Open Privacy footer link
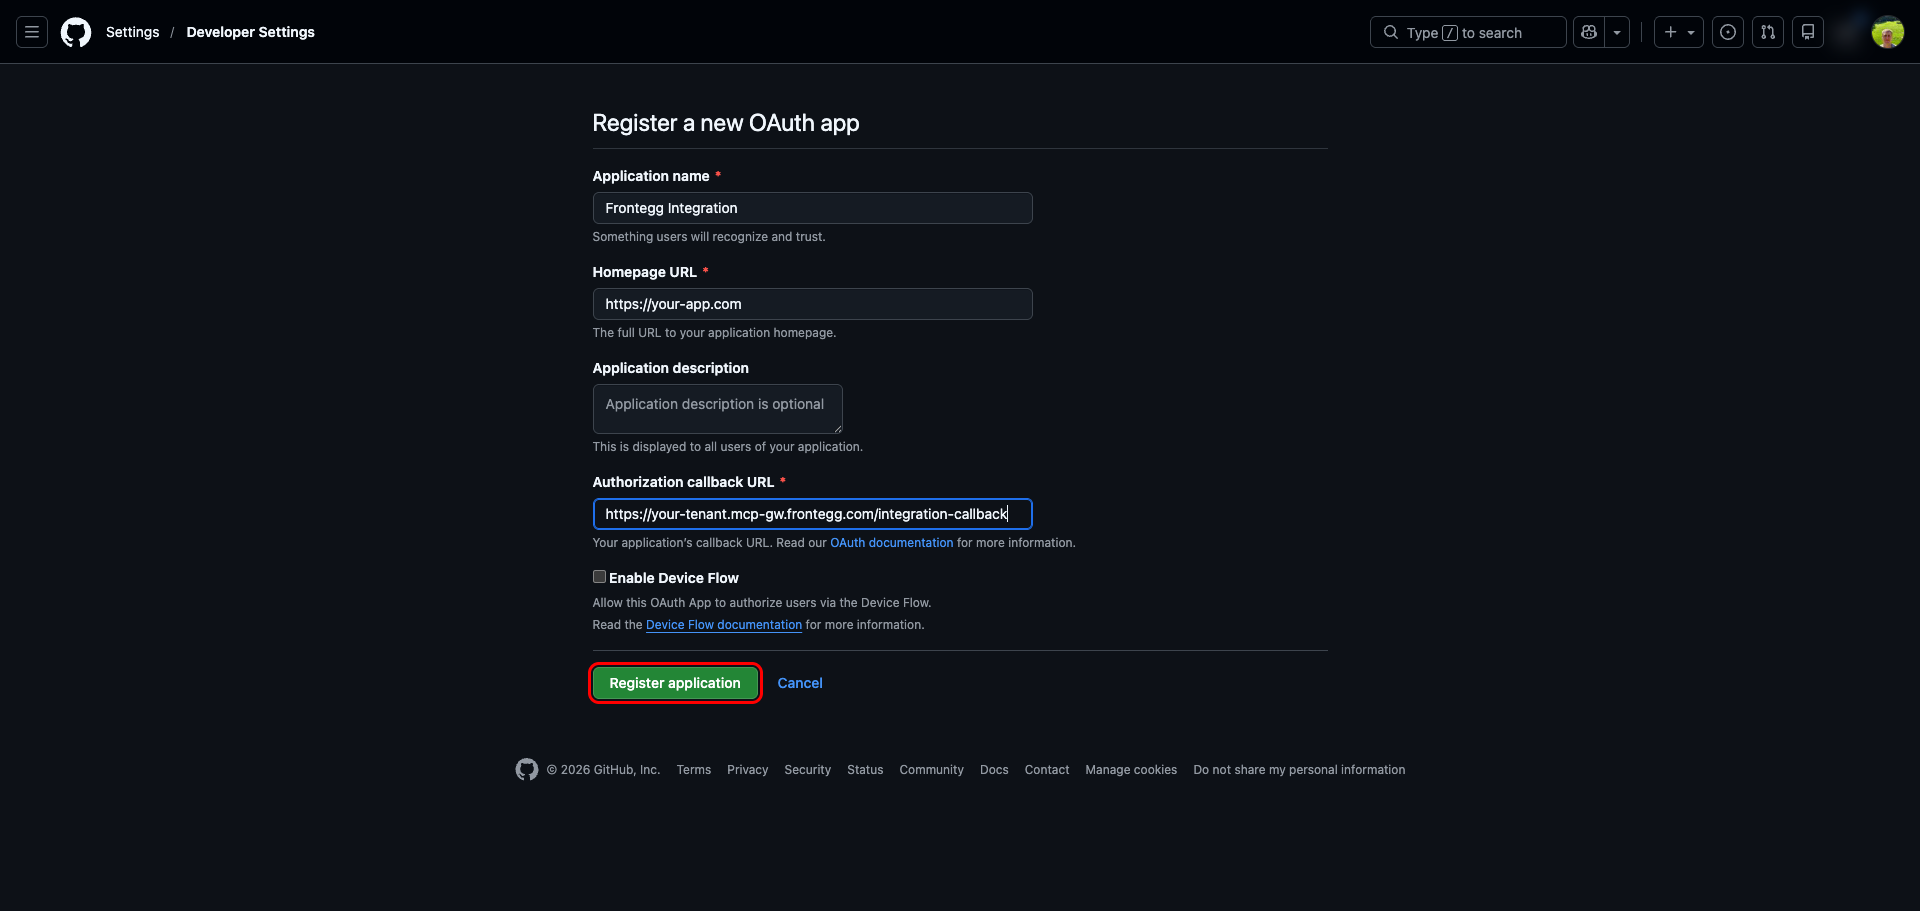The height and width of the screenshot is (911, 1920). [x=748, y=770]
